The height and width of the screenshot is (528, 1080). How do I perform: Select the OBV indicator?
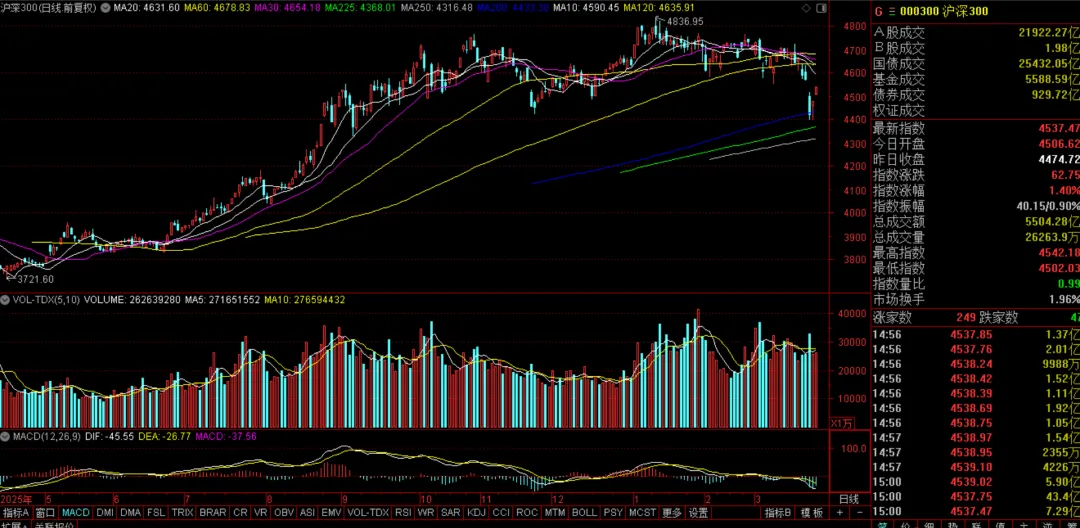pos(284,513)
